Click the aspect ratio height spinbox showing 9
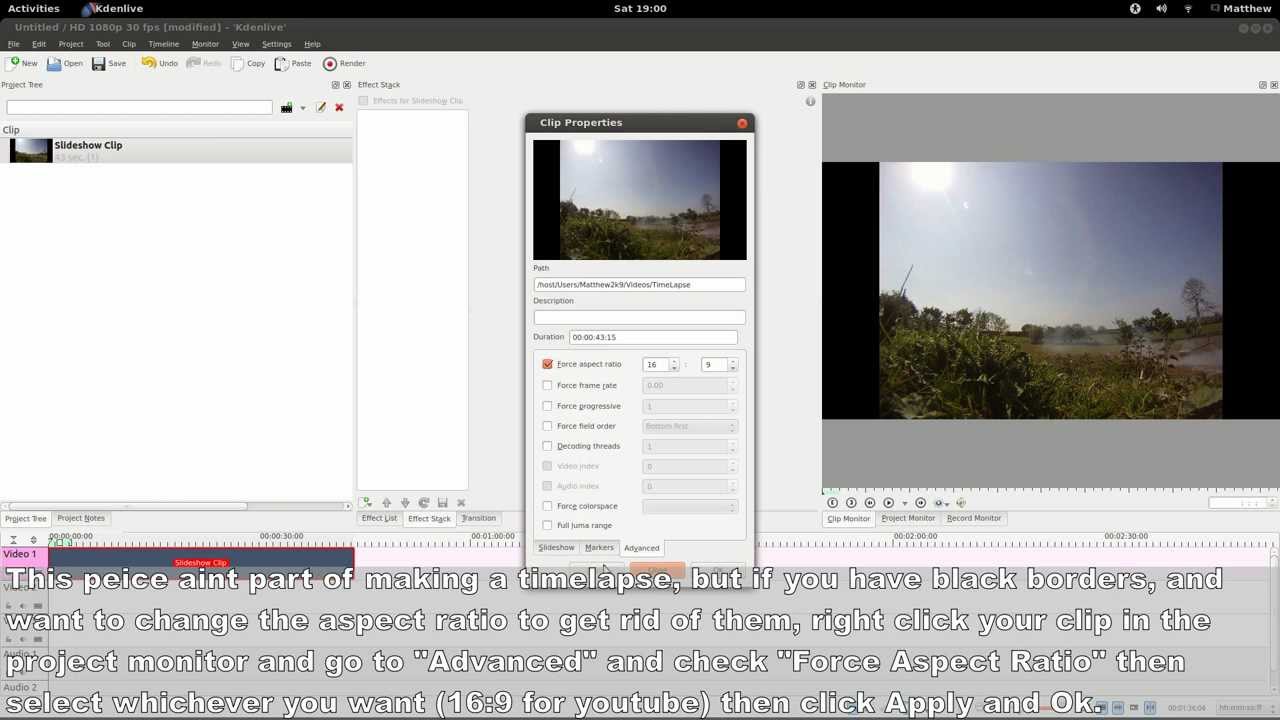The height and width of the screenshot is (720, 1280). coord(719,365)
